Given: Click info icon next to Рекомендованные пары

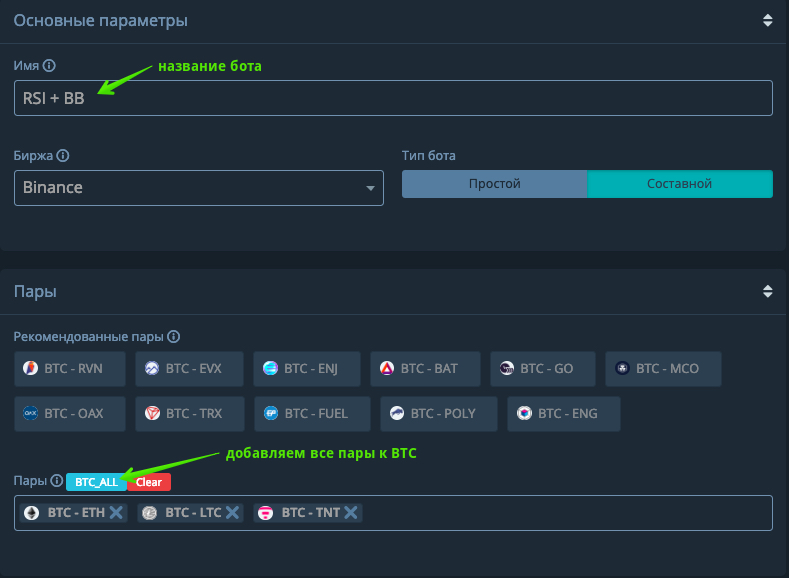Looking at the screenshot, I should click(174, 337).
